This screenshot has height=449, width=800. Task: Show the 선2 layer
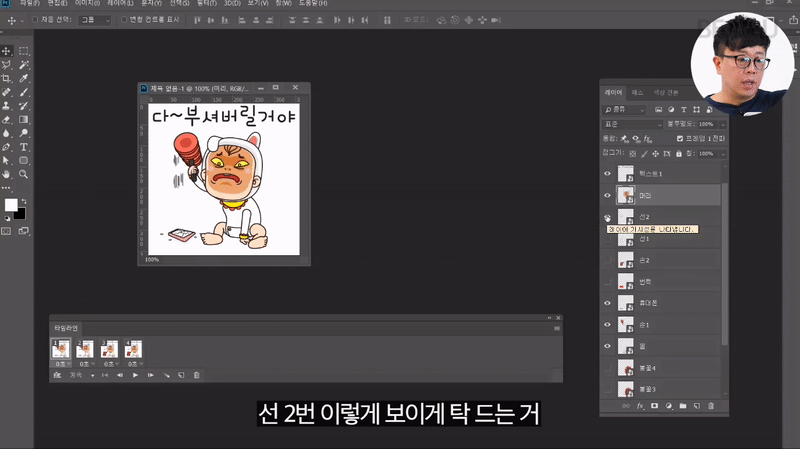click(x=607, y=217)
